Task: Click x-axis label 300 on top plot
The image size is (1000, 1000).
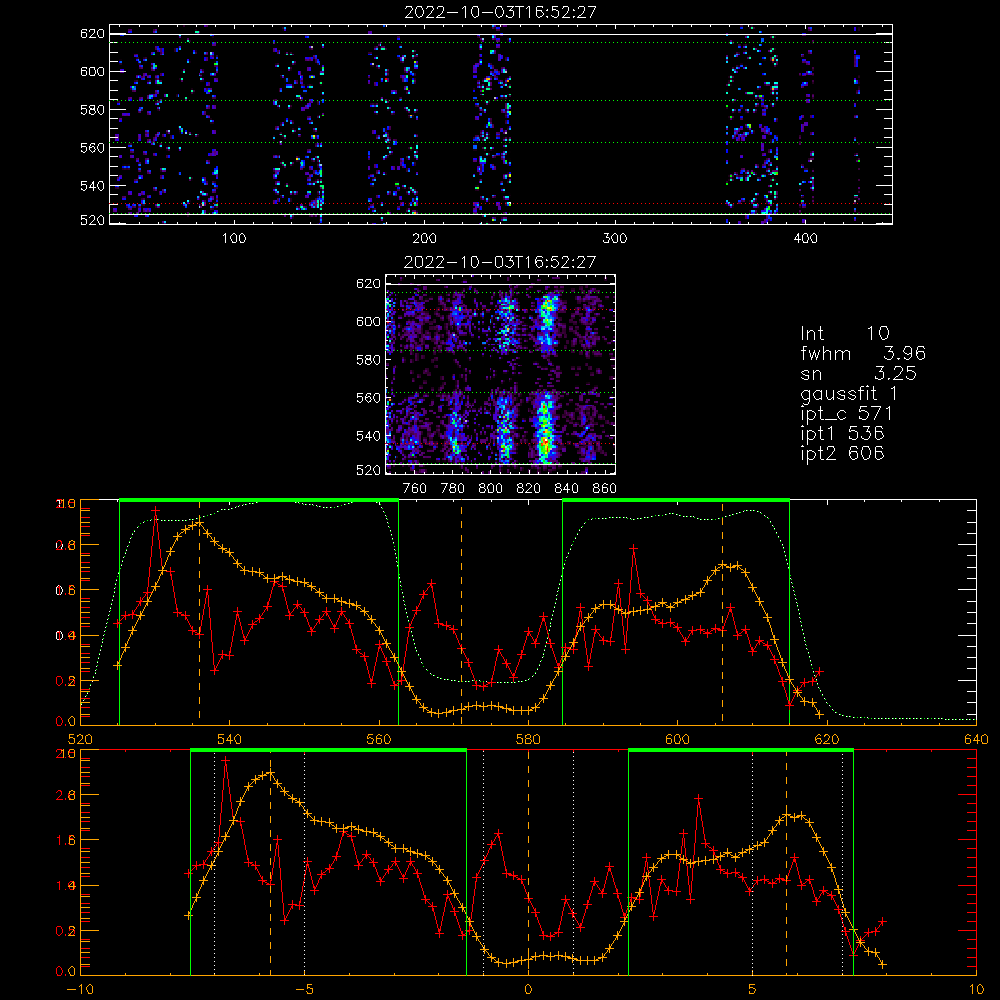Action: pyautogui.click(x=615, y=239)
